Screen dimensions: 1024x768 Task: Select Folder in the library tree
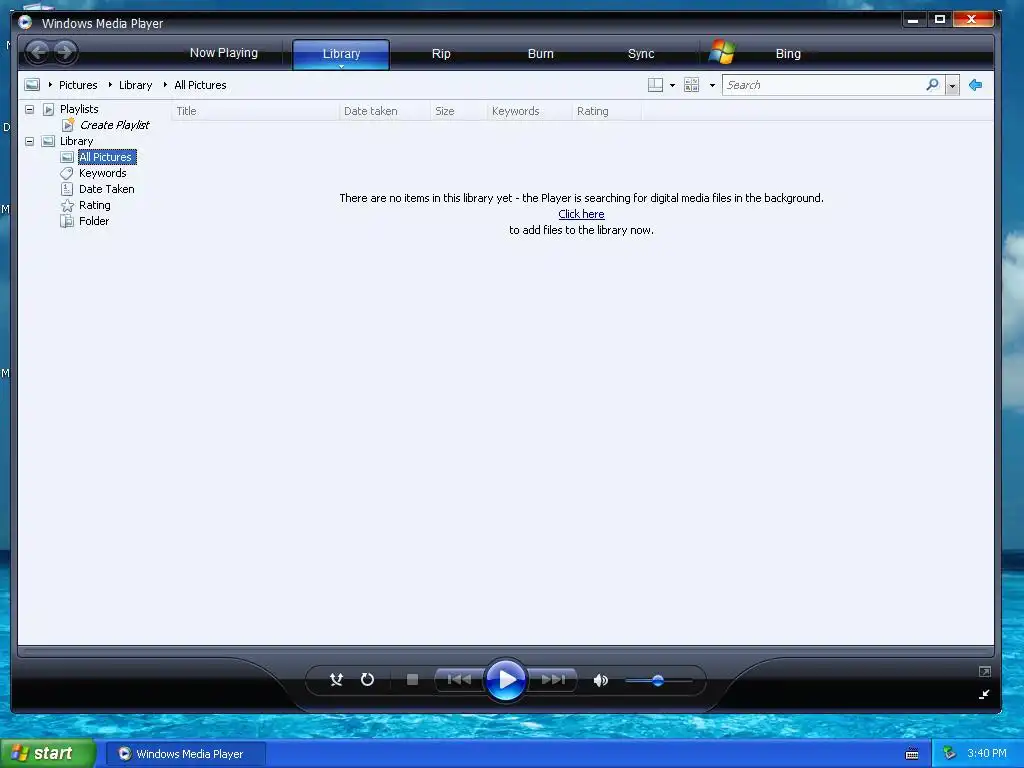(94, 221)
